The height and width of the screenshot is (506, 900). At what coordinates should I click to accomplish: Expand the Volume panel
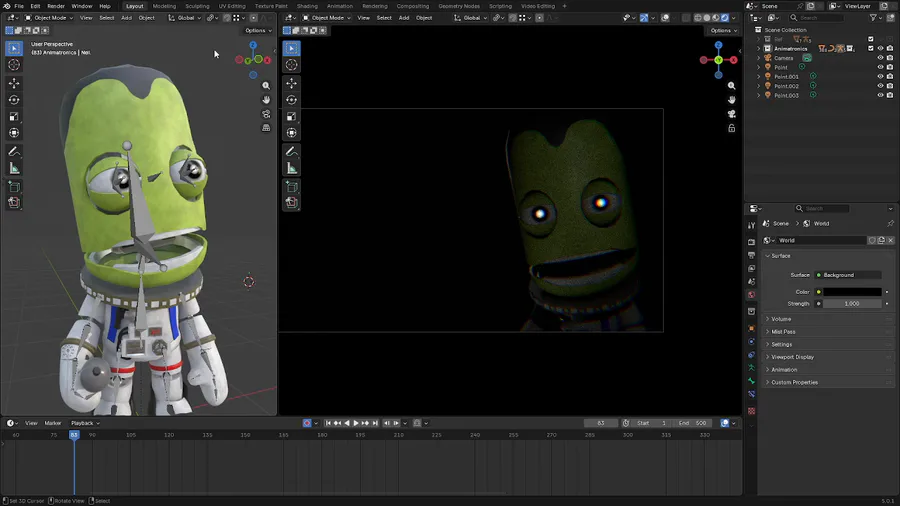(782, 319)
